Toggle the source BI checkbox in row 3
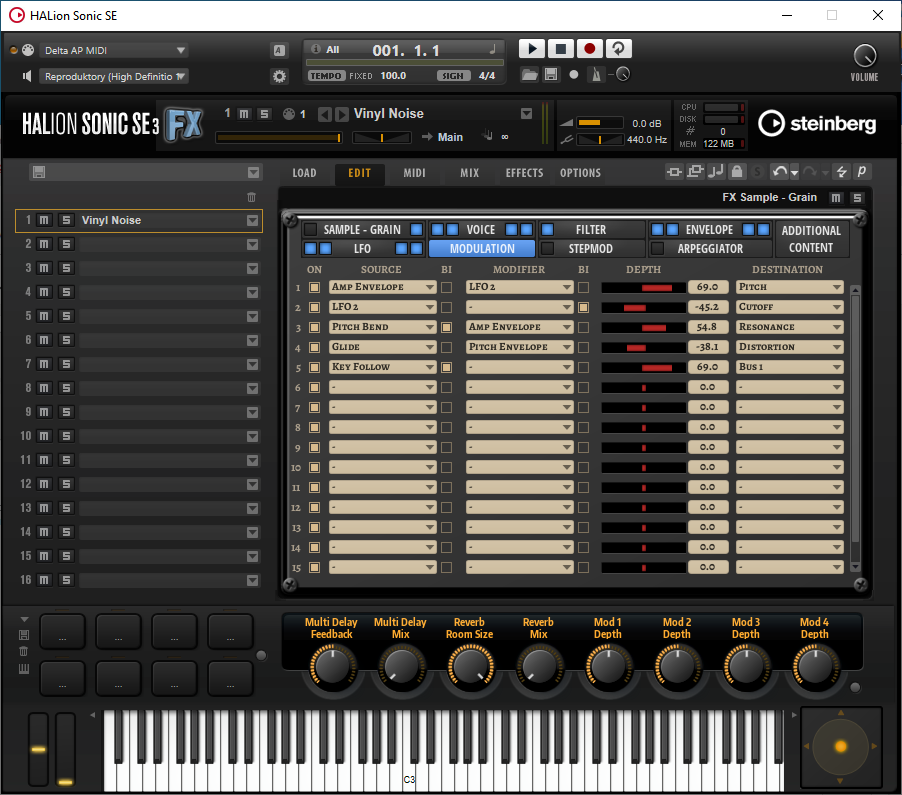The image size is (902, 795). pyautogui.click(x=446, y=327)
